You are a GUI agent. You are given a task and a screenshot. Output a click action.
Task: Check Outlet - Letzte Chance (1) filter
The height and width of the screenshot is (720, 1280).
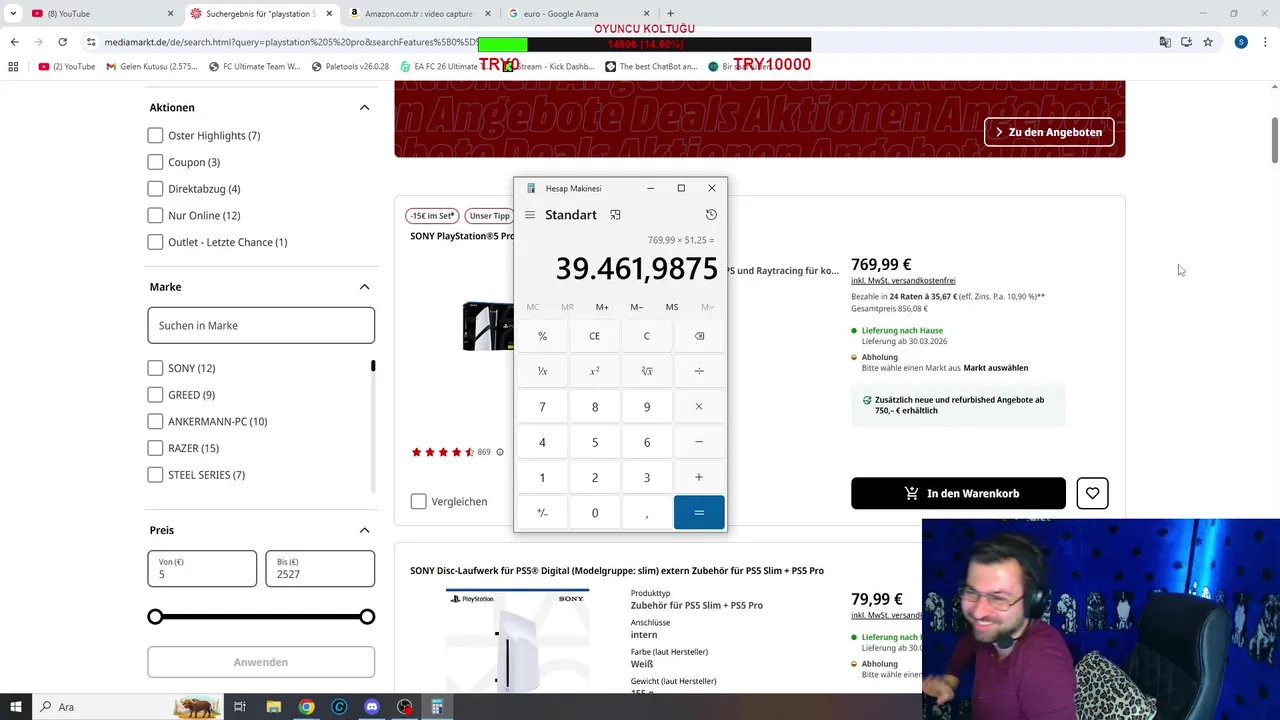coord(155,242)
